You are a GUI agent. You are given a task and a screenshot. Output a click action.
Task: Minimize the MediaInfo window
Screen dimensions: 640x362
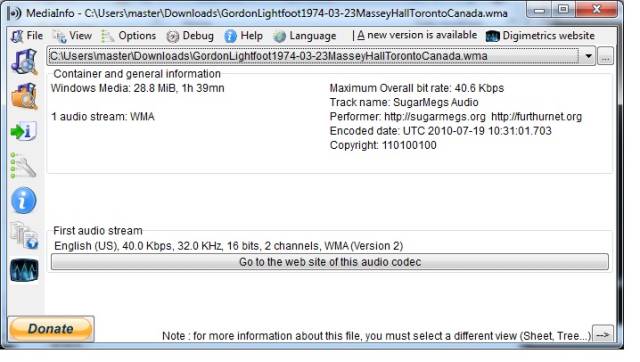pos(539,10)
